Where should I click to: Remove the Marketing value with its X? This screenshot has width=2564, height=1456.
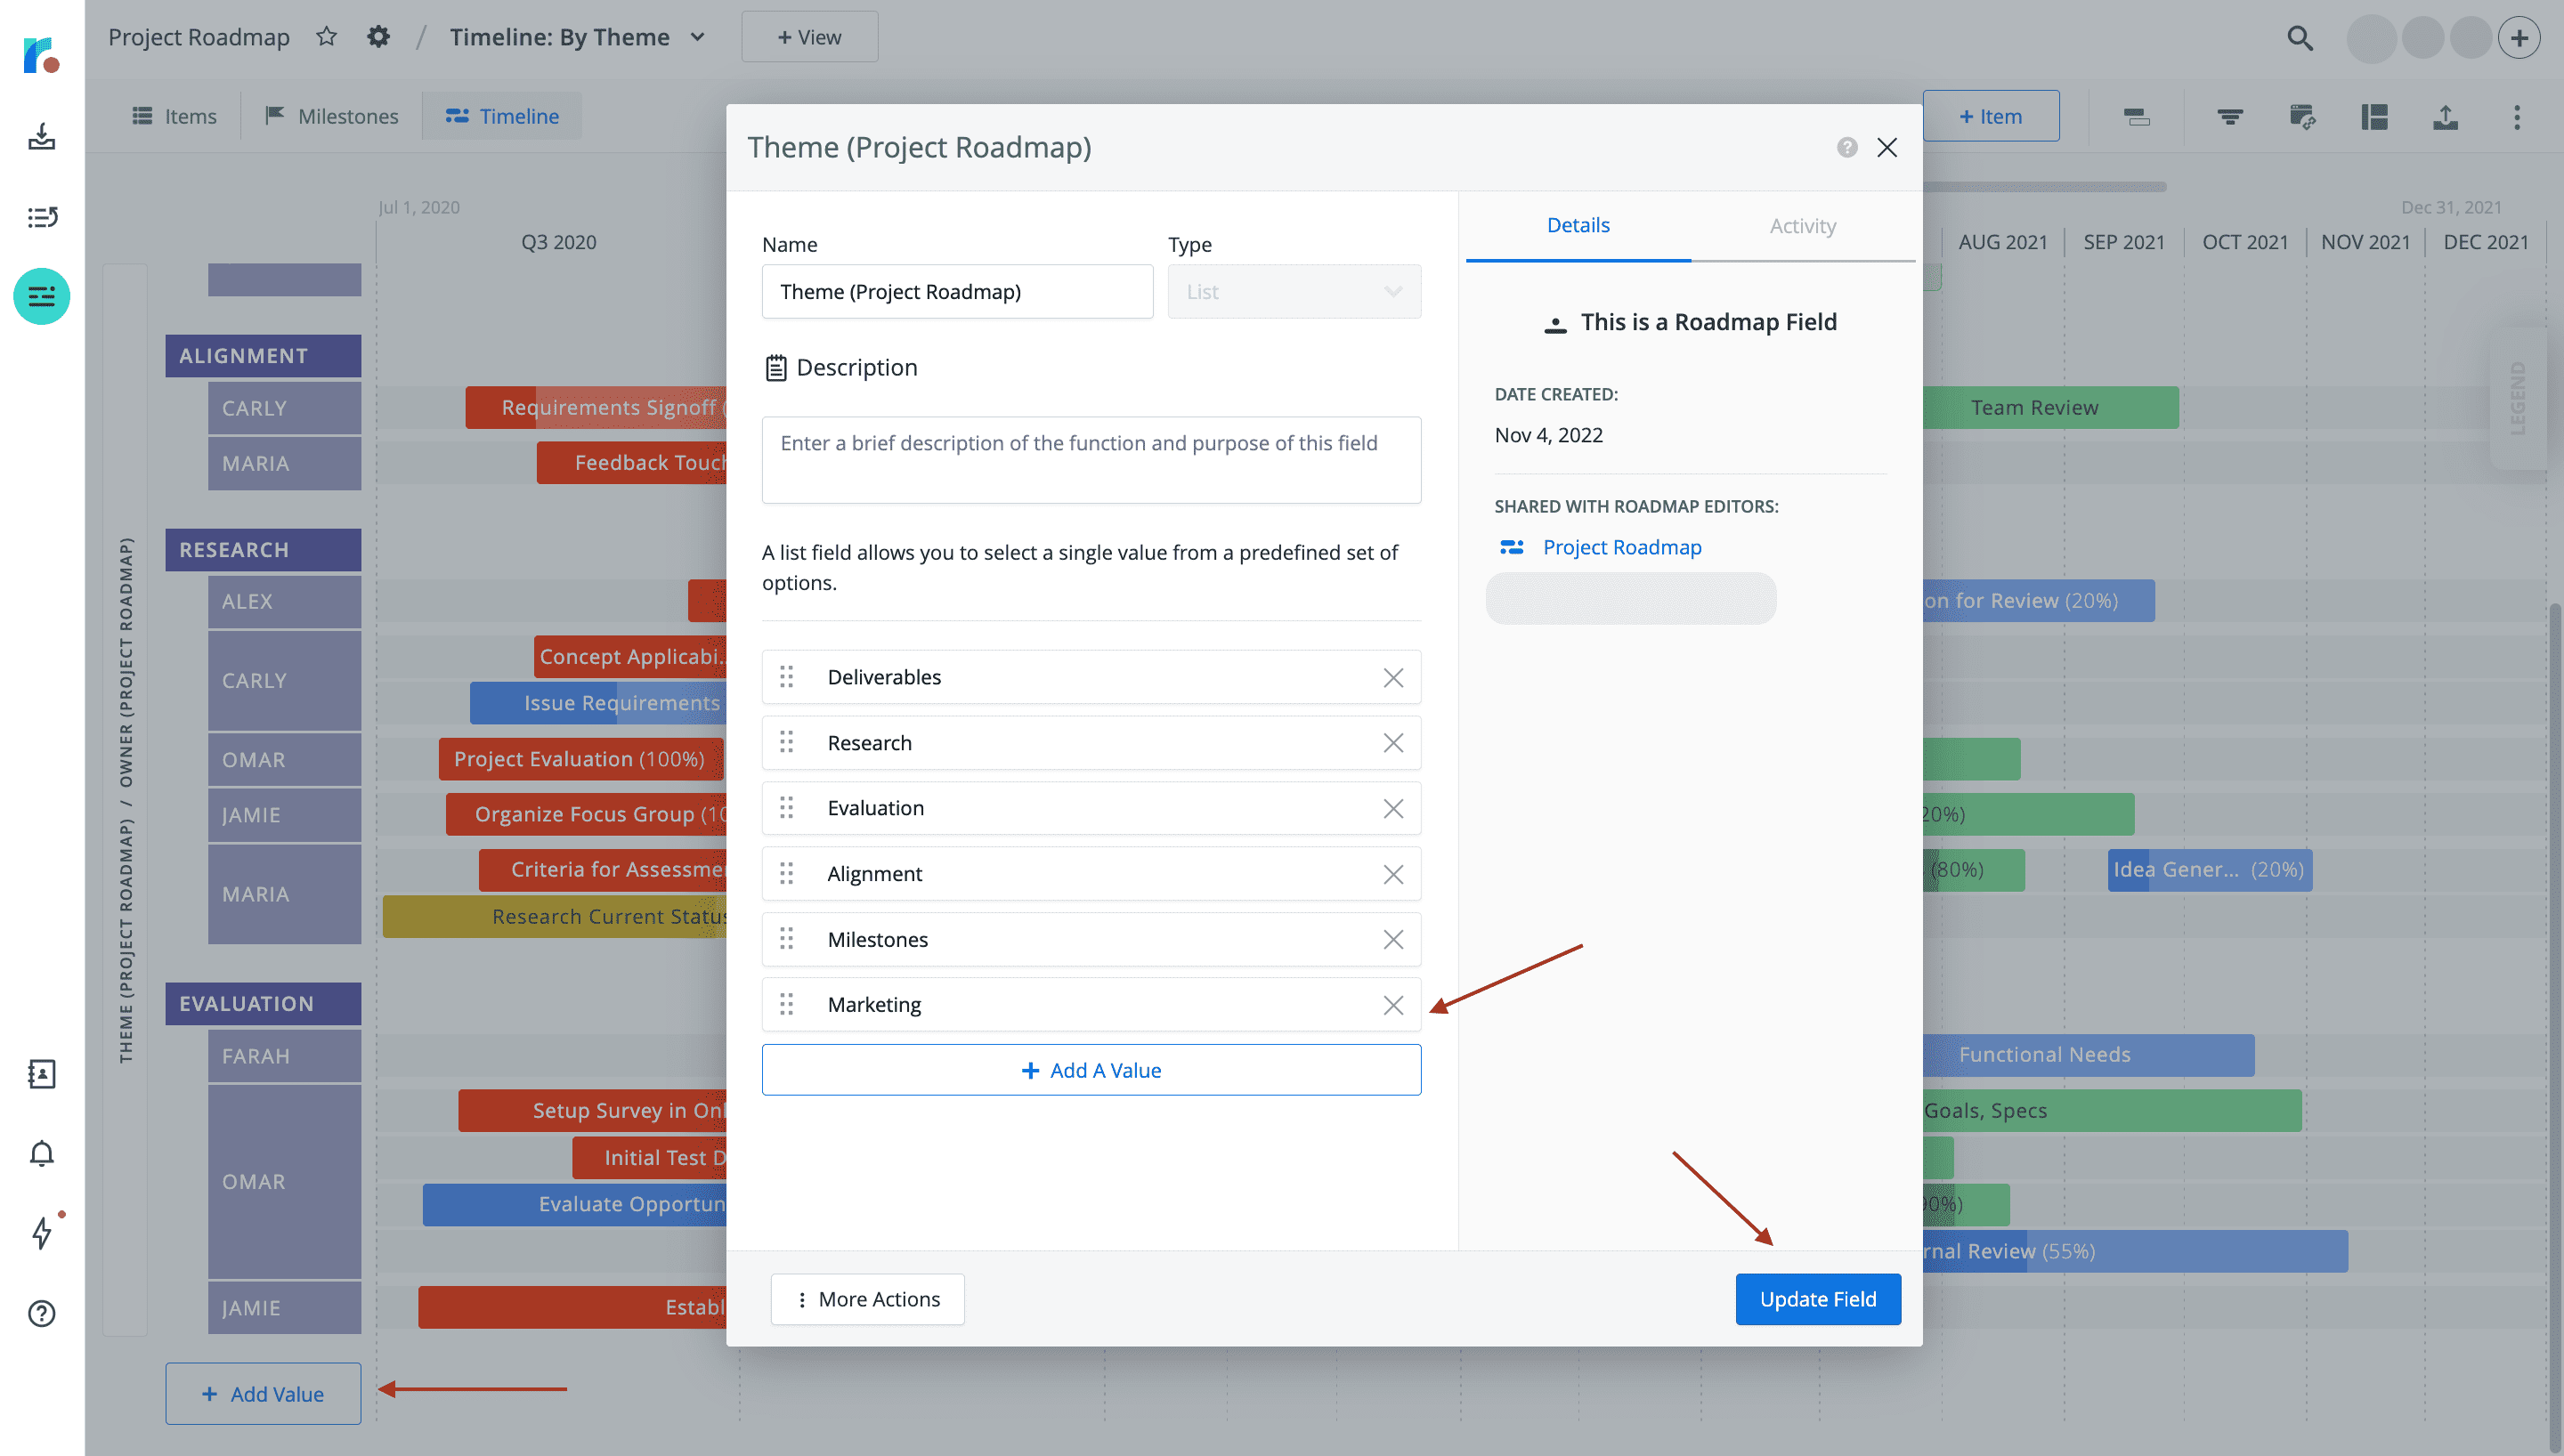pyautogui.click(x=1393, y=1004)
